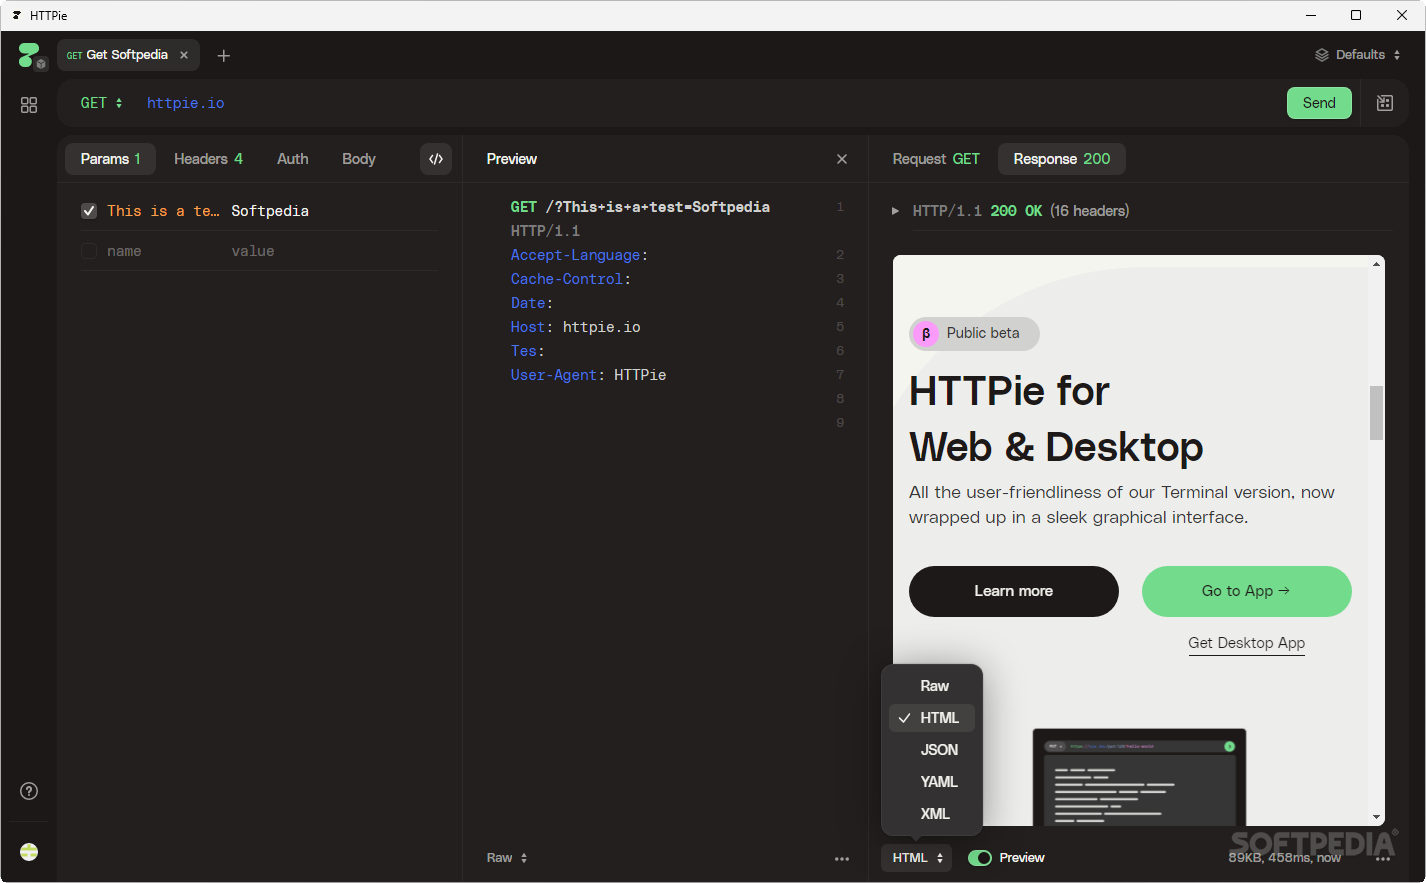Close the Preview panel
Viewport: 1426px width, 883px height.
pos(842,159)
